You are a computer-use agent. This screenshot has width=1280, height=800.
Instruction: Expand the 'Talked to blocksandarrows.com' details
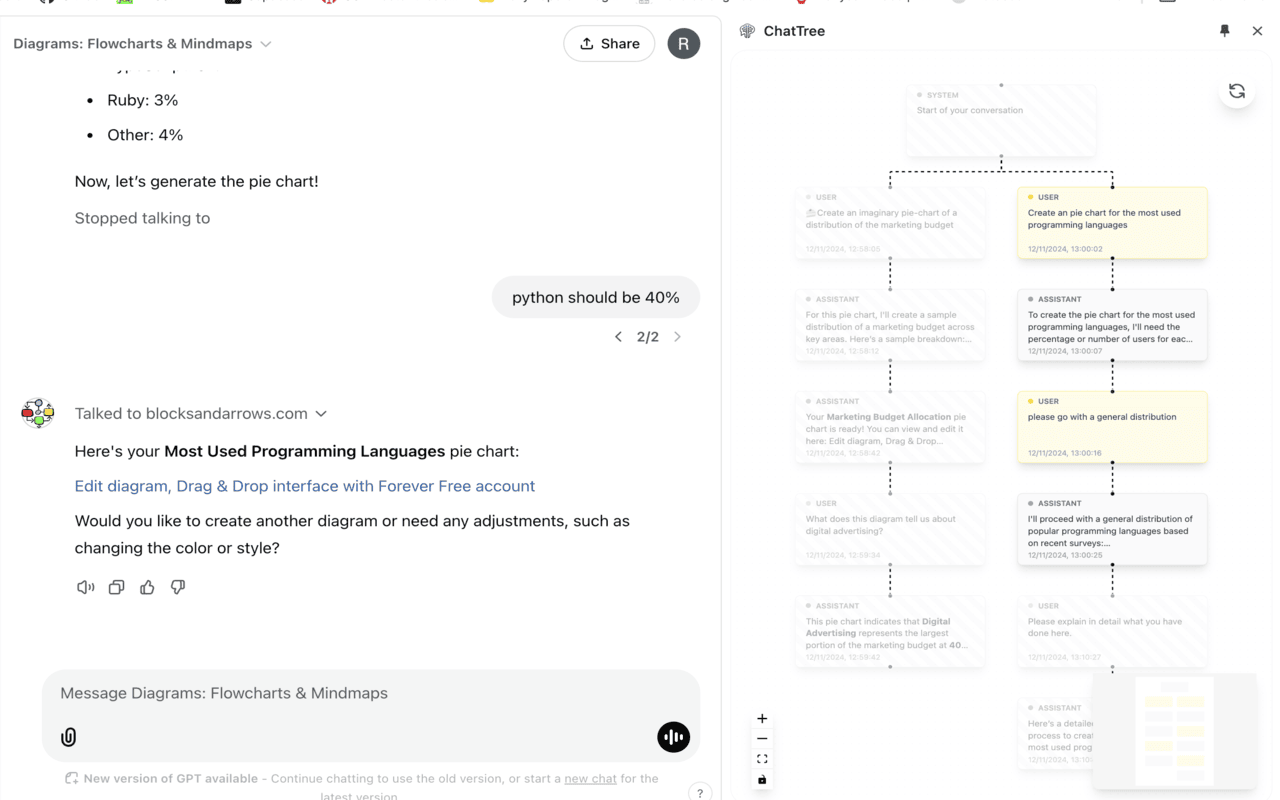(x=321, y=413)
